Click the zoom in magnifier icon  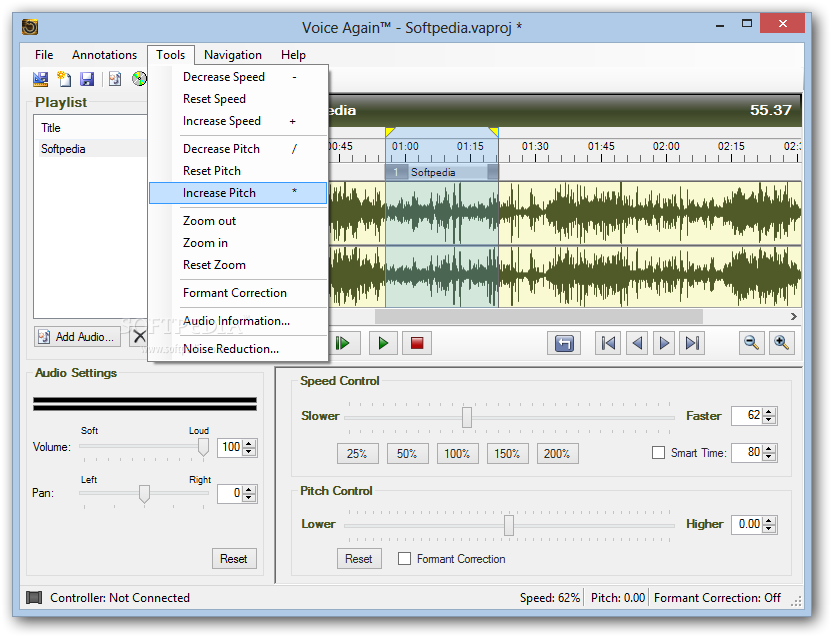click(x=782, y=343)
